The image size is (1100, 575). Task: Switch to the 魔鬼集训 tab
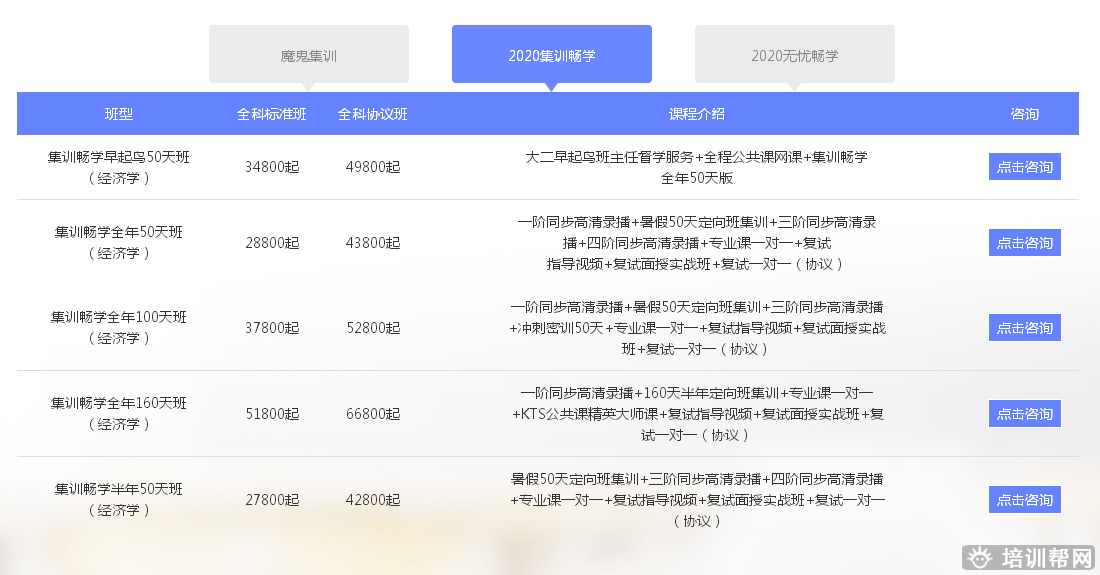[x=308, y=55]
